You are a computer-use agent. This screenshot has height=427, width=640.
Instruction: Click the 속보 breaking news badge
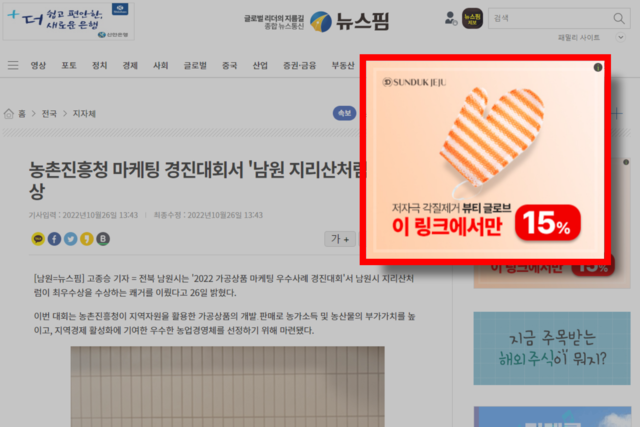[344, 113]
